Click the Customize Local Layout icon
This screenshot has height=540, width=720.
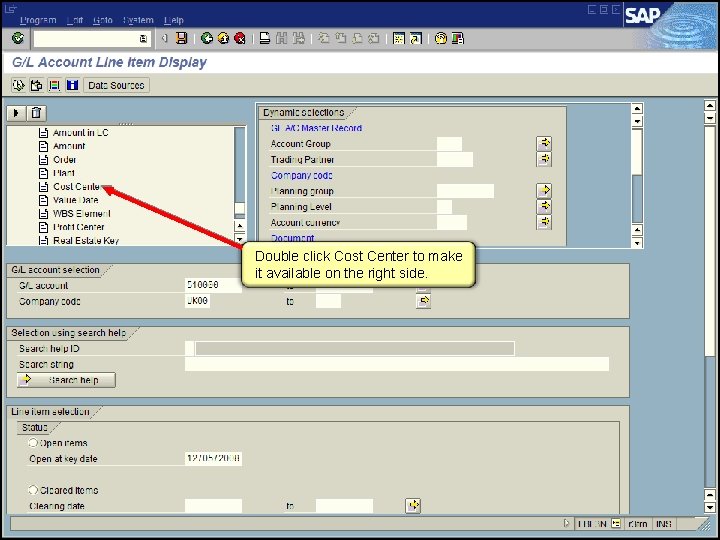tap(458, 38)
